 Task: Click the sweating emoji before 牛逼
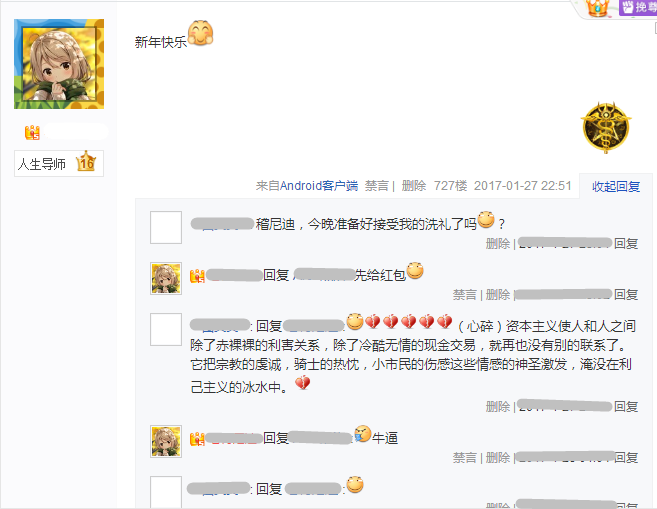pos(363,434)
